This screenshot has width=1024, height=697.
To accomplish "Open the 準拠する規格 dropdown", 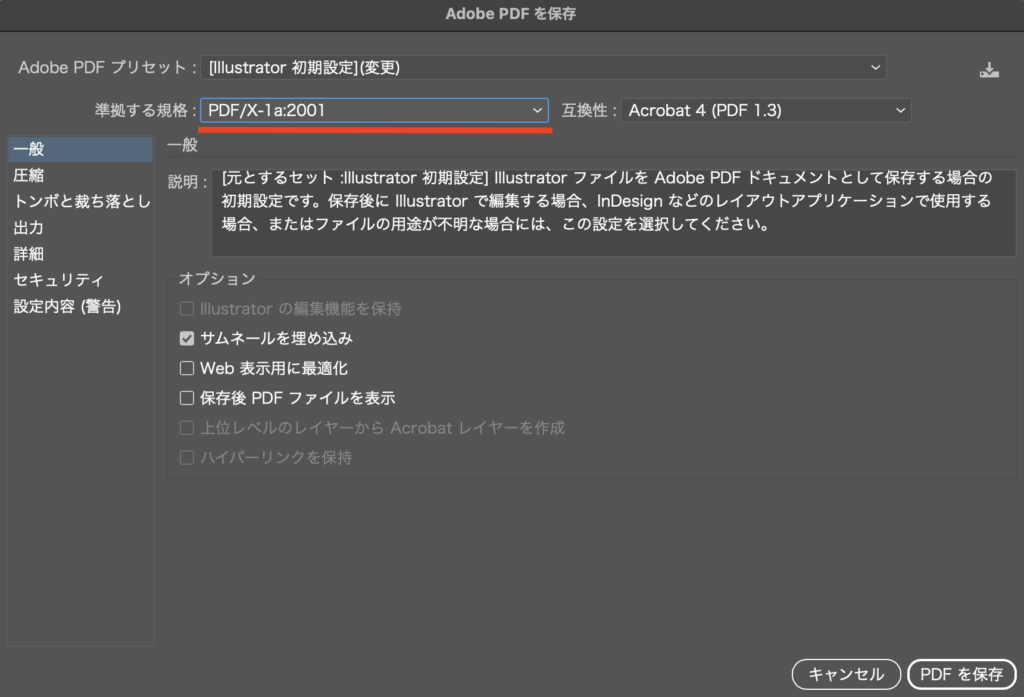I will (x=374, y=110).
